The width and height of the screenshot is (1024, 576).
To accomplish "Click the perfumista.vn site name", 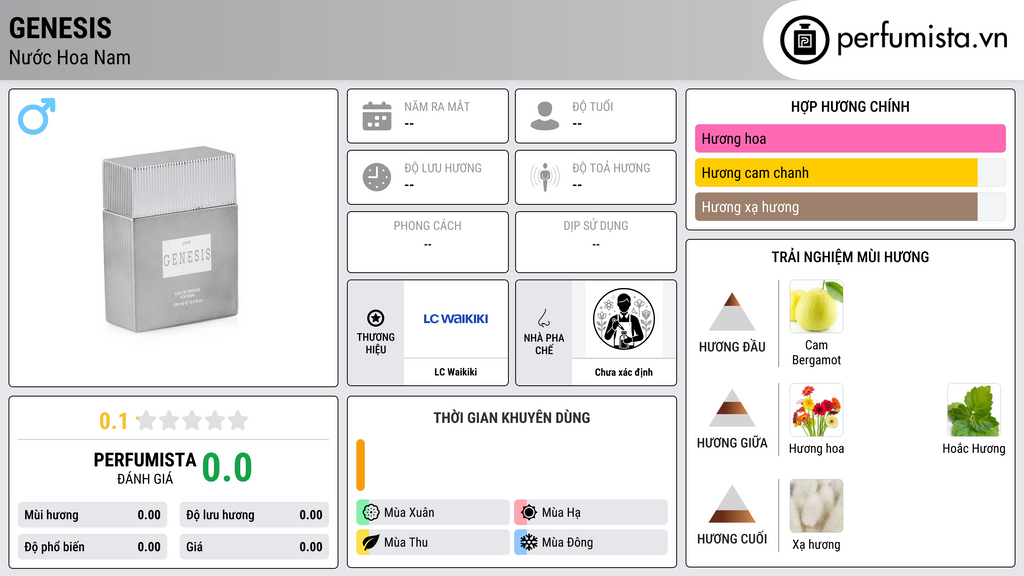I will (923, 38).
